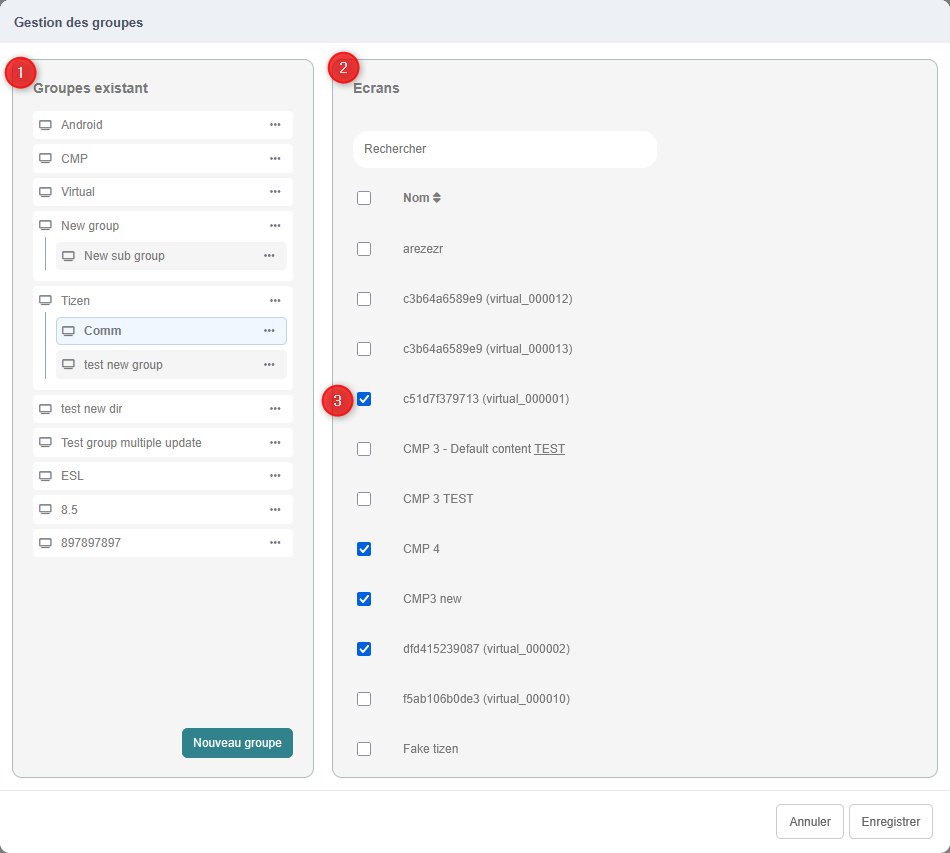
Task: Open the three-dot menu for Android group
Action: (275, 125)
